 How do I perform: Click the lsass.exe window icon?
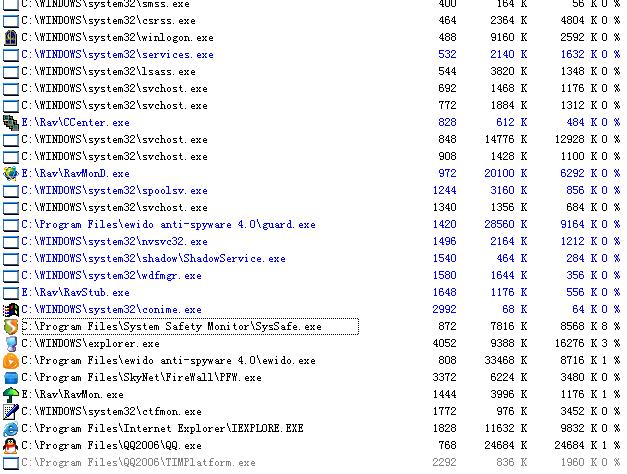coord(10,72)
